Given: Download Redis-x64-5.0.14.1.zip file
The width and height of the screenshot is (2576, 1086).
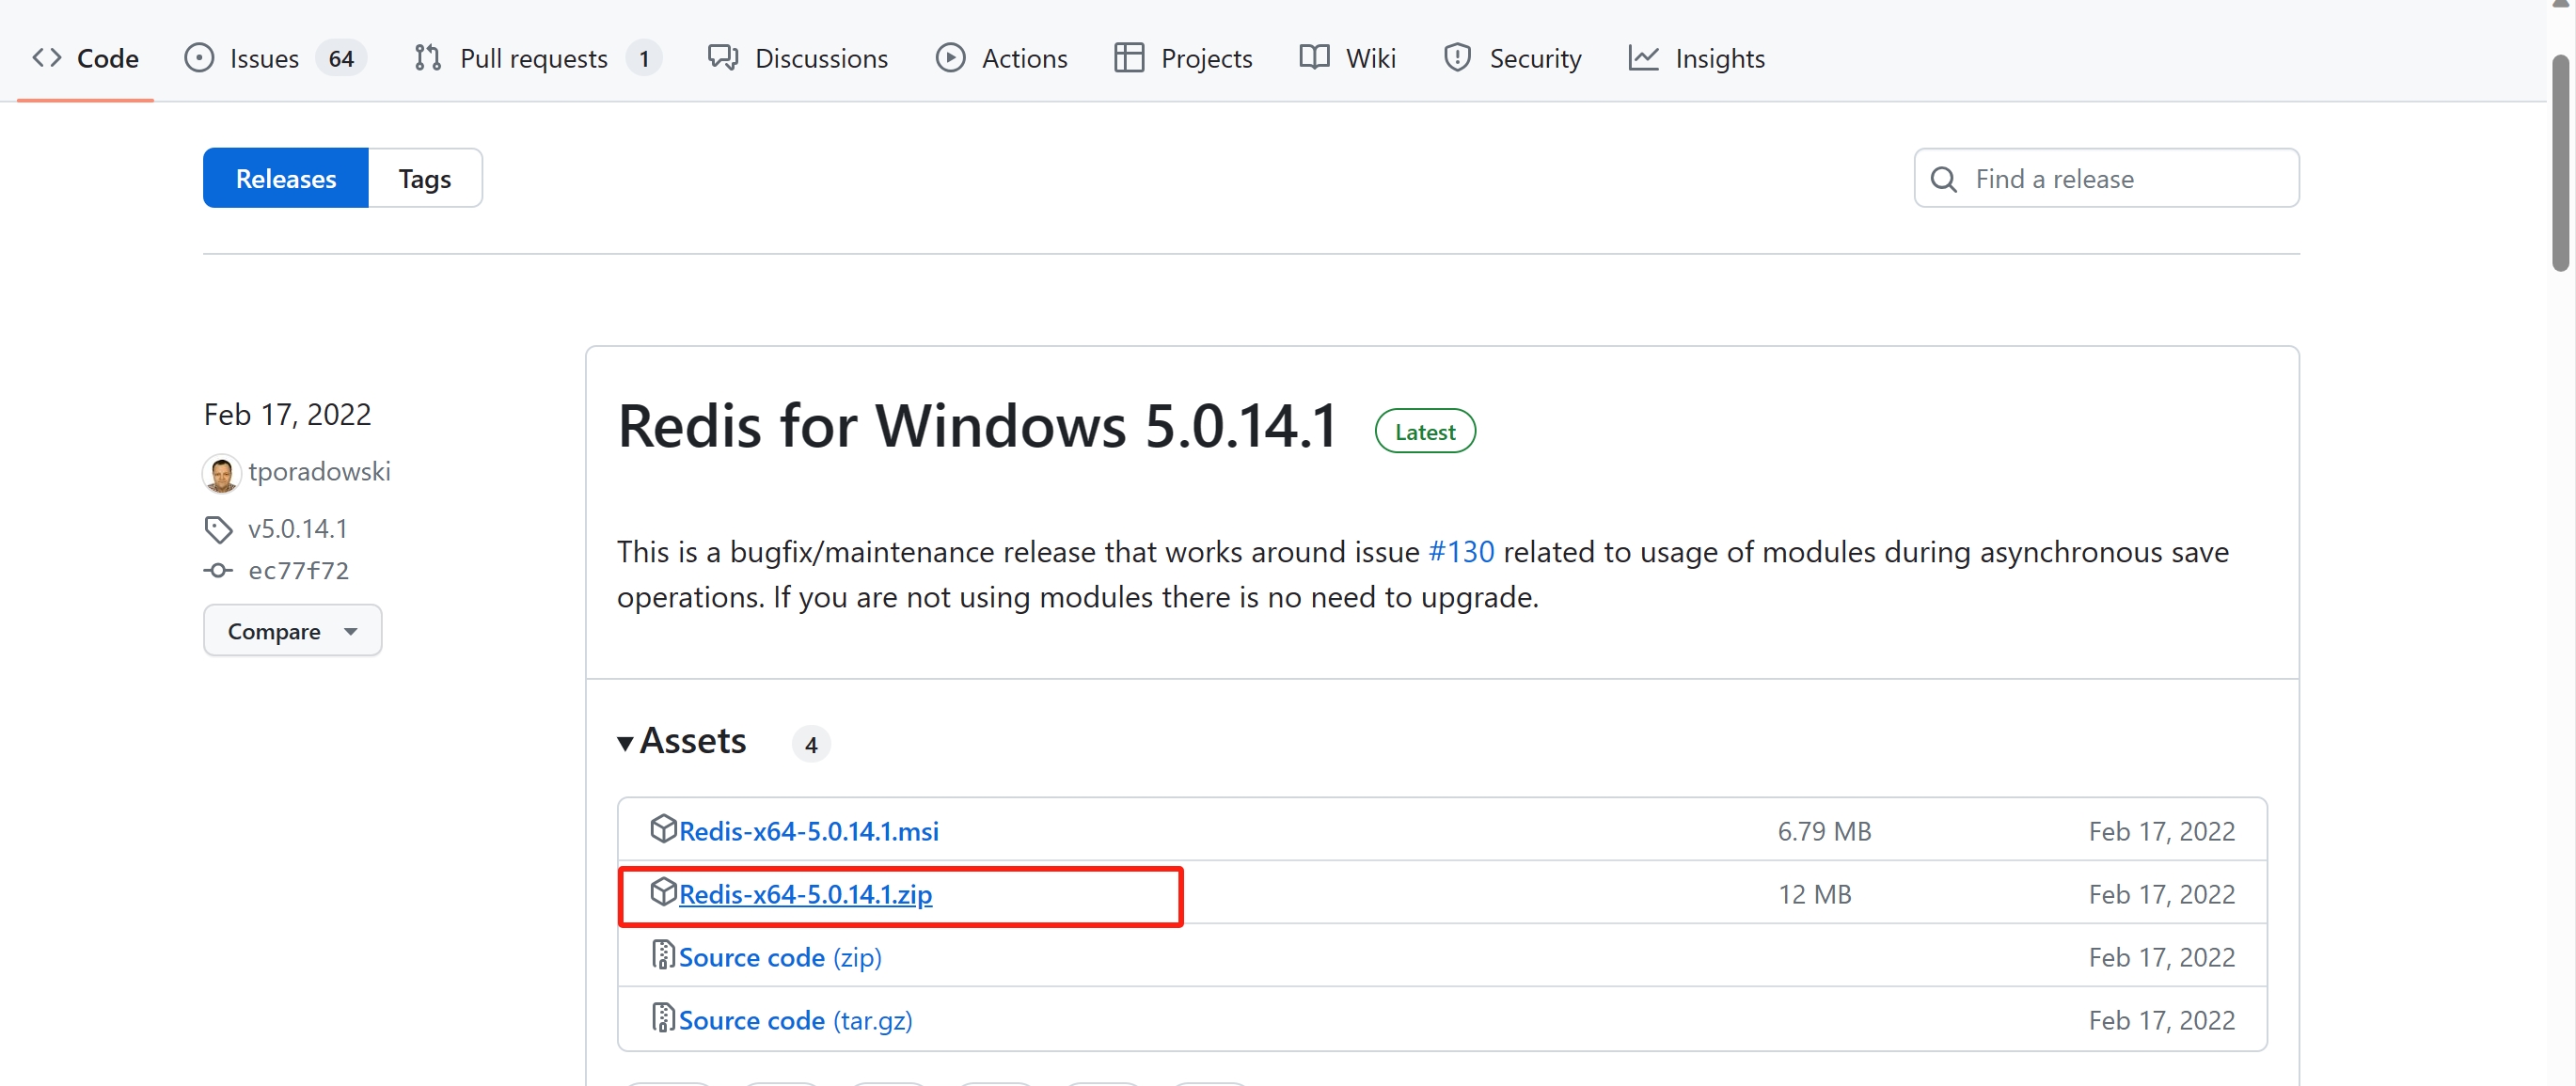Looking at the screenshot, I should pos(805,892).
